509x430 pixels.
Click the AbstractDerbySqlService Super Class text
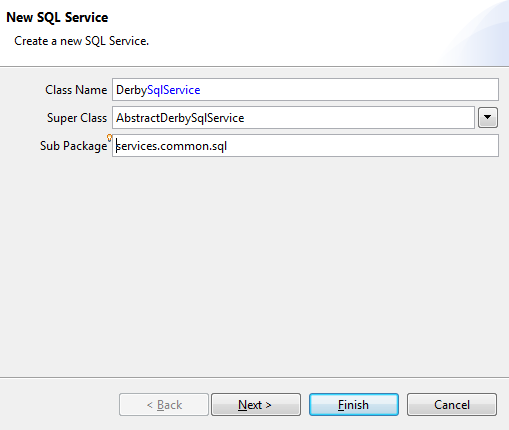(180, 118)
